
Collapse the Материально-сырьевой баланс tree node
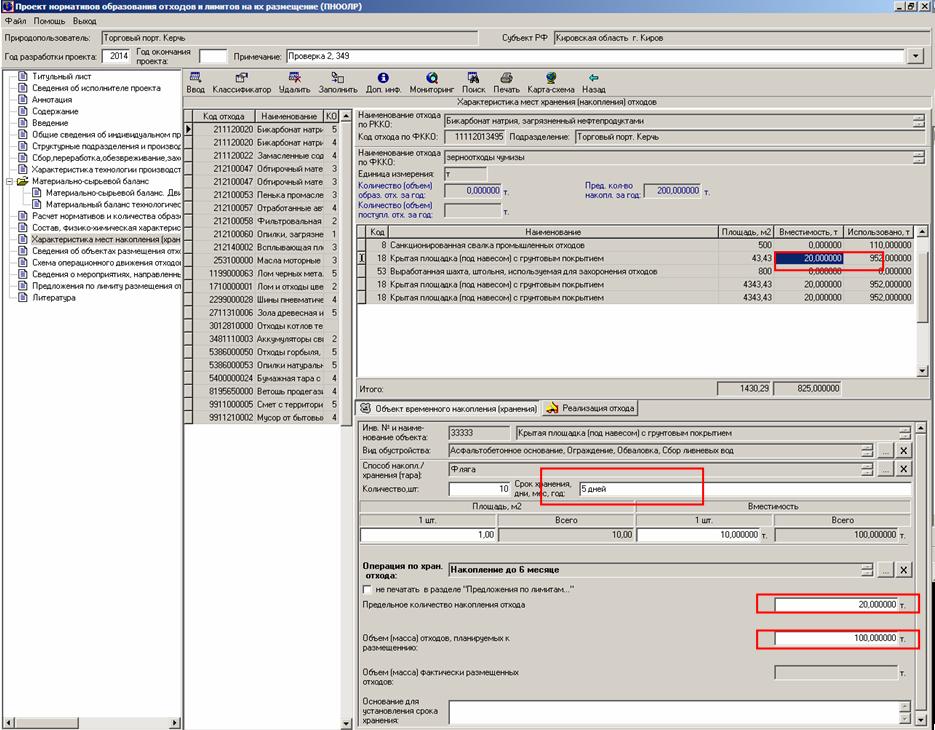pos(10,182)
